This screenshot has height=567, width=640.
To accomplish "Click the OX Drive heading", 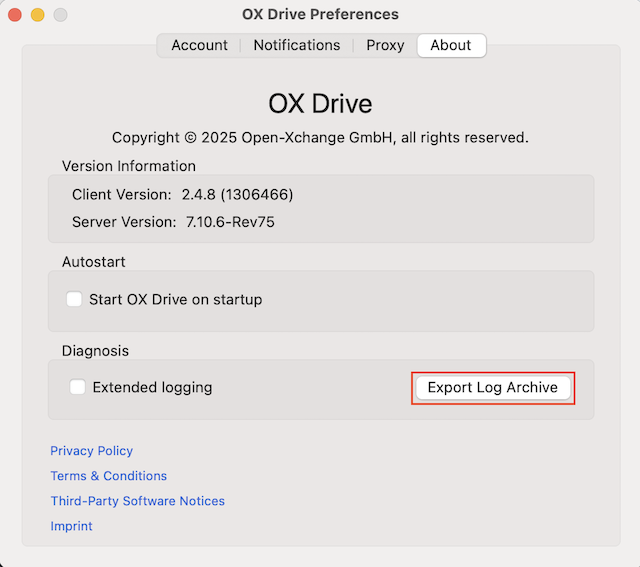I will [x=320, y=104].
